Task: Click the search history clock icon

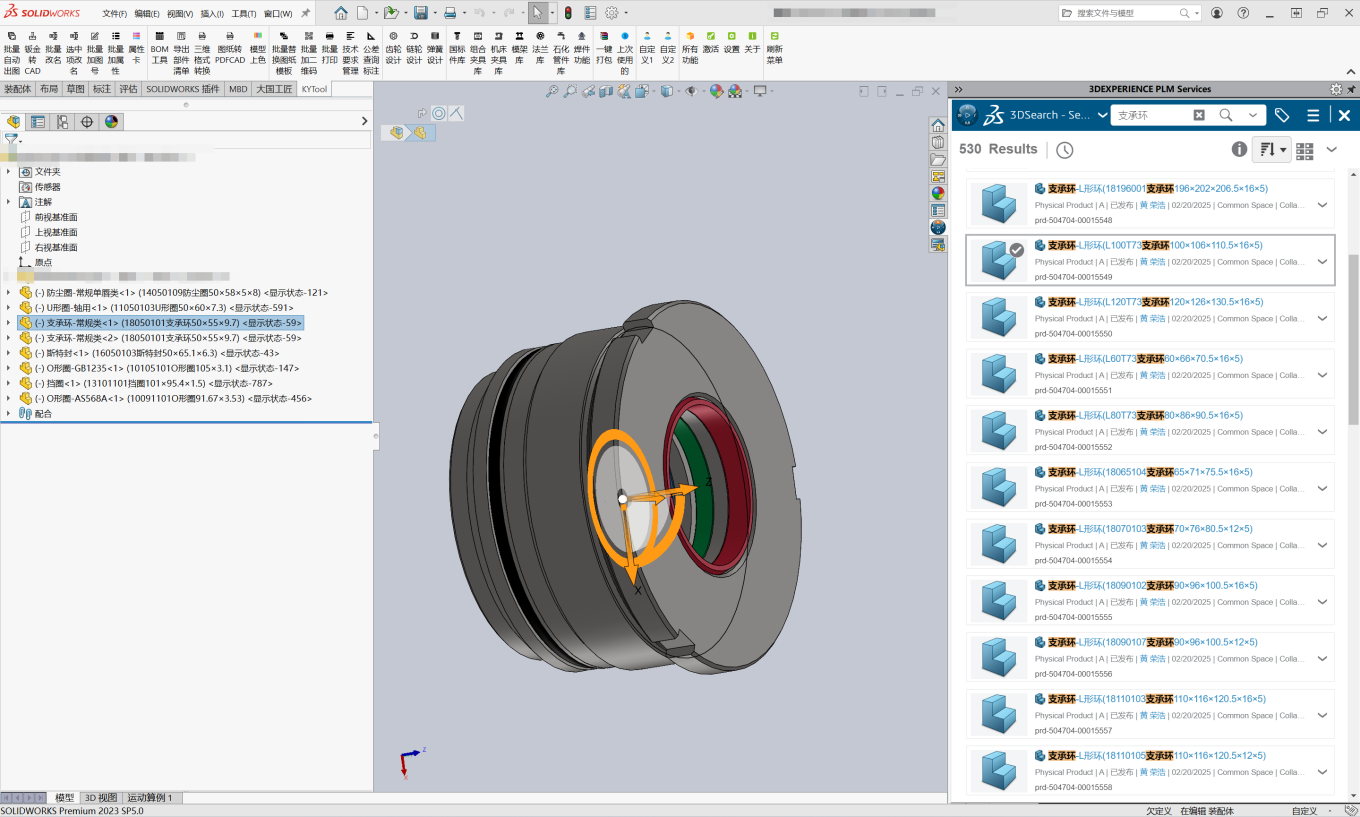Action: tap(1064, 150)
